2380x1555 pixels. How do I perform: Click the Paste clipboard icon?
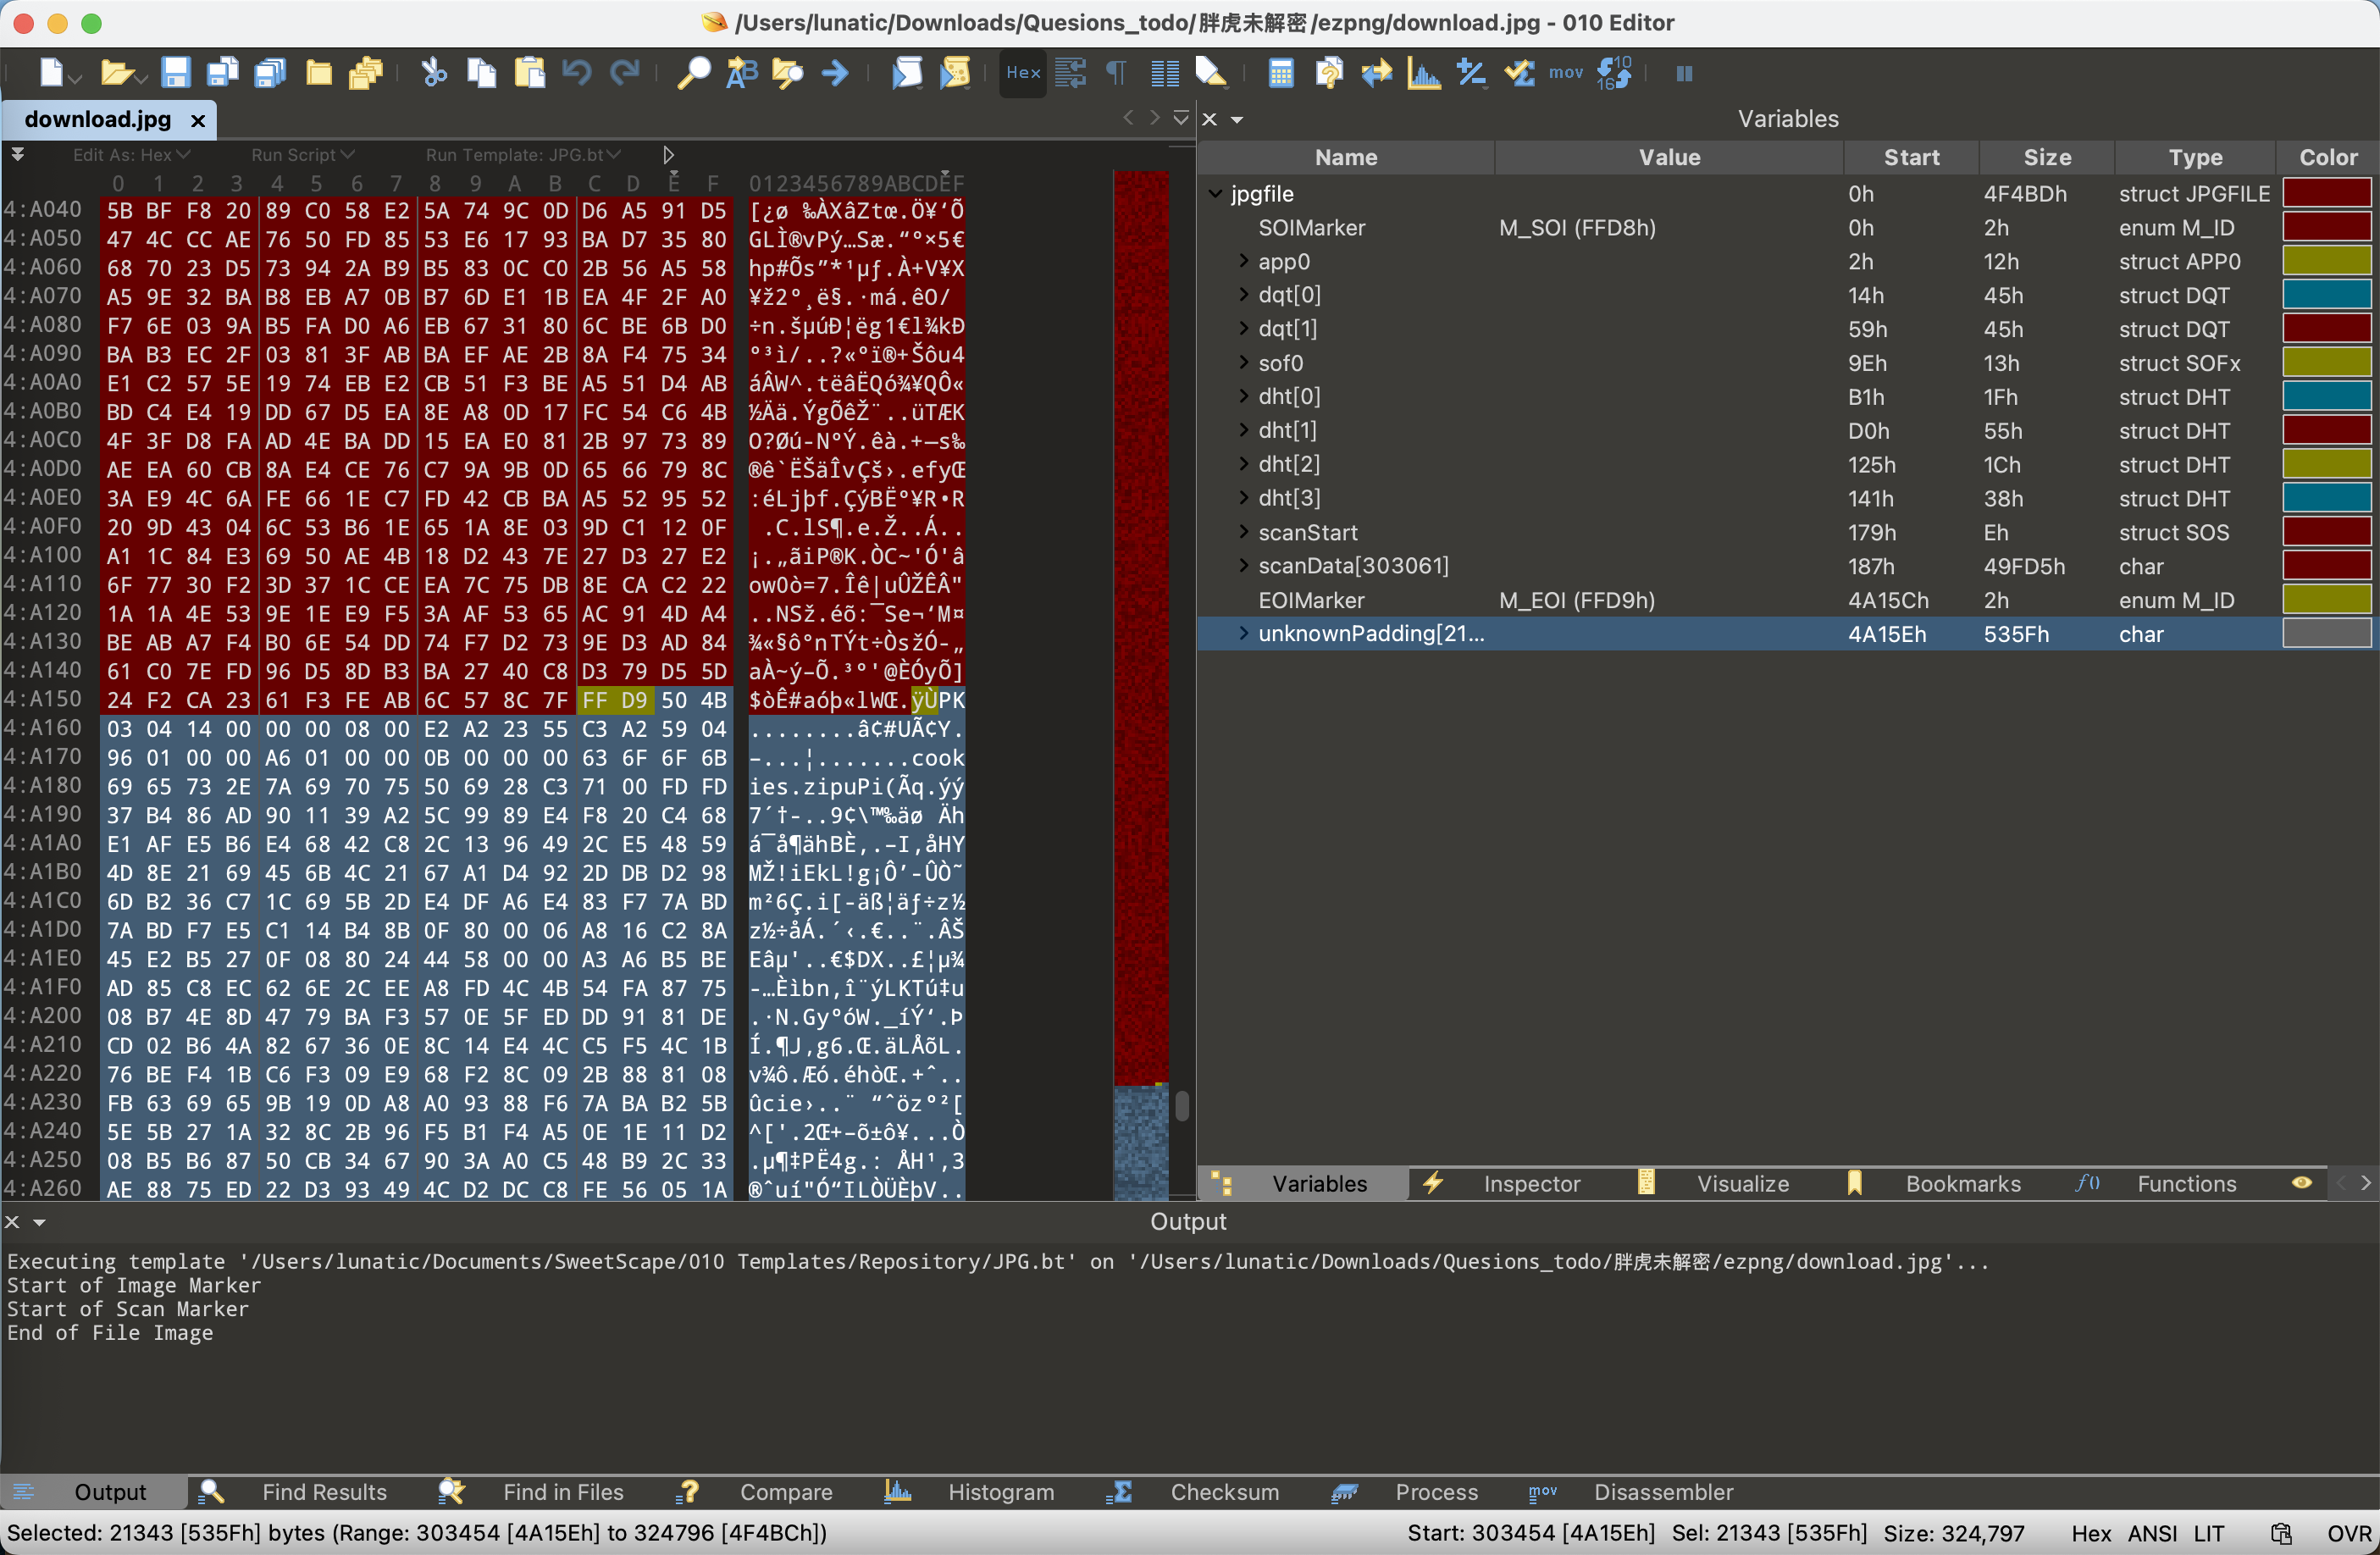point(529,73)
